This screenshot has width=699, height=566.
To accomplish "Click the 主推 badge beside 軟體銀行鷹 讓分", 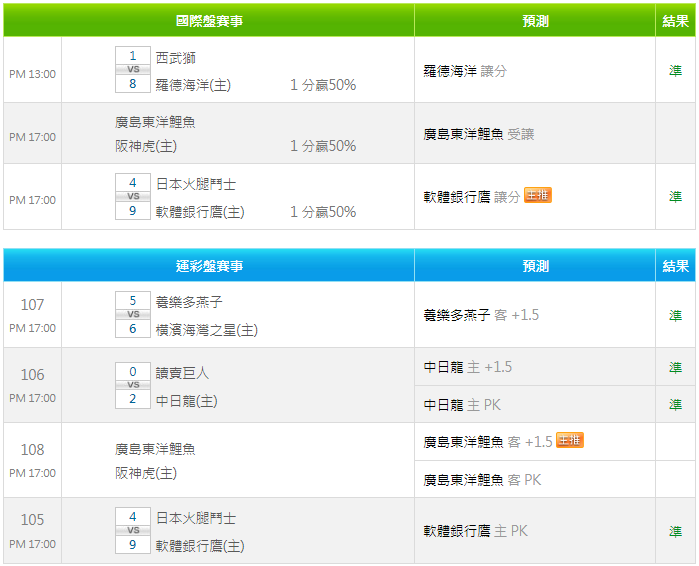I will (538, 195).
